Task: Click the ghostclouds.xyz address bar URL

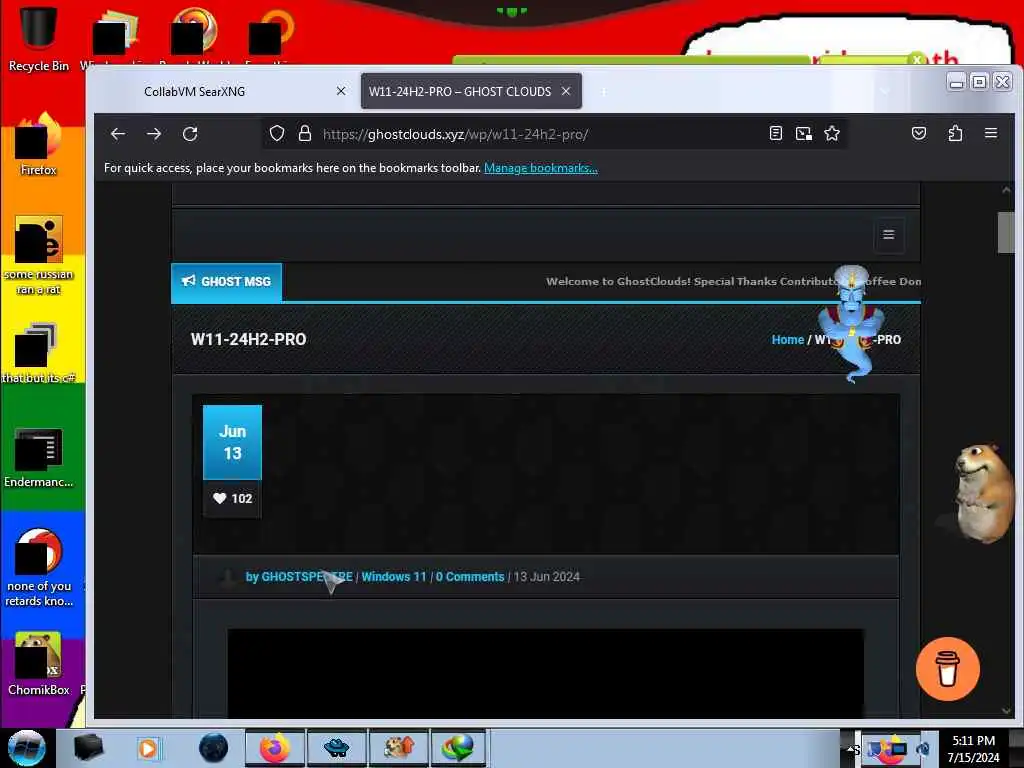Action: coord(455,134)
